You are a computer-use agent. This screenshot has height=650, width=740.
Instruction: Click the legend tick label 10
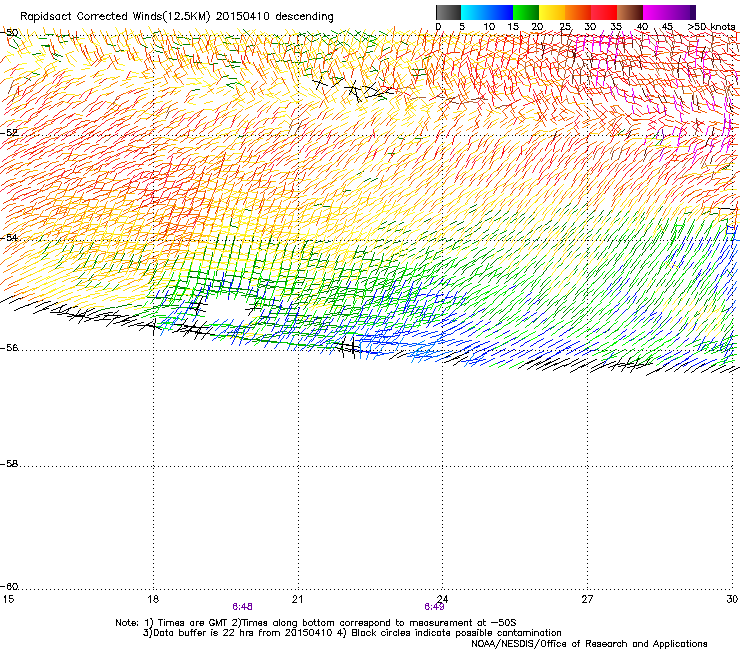[489, 26]
